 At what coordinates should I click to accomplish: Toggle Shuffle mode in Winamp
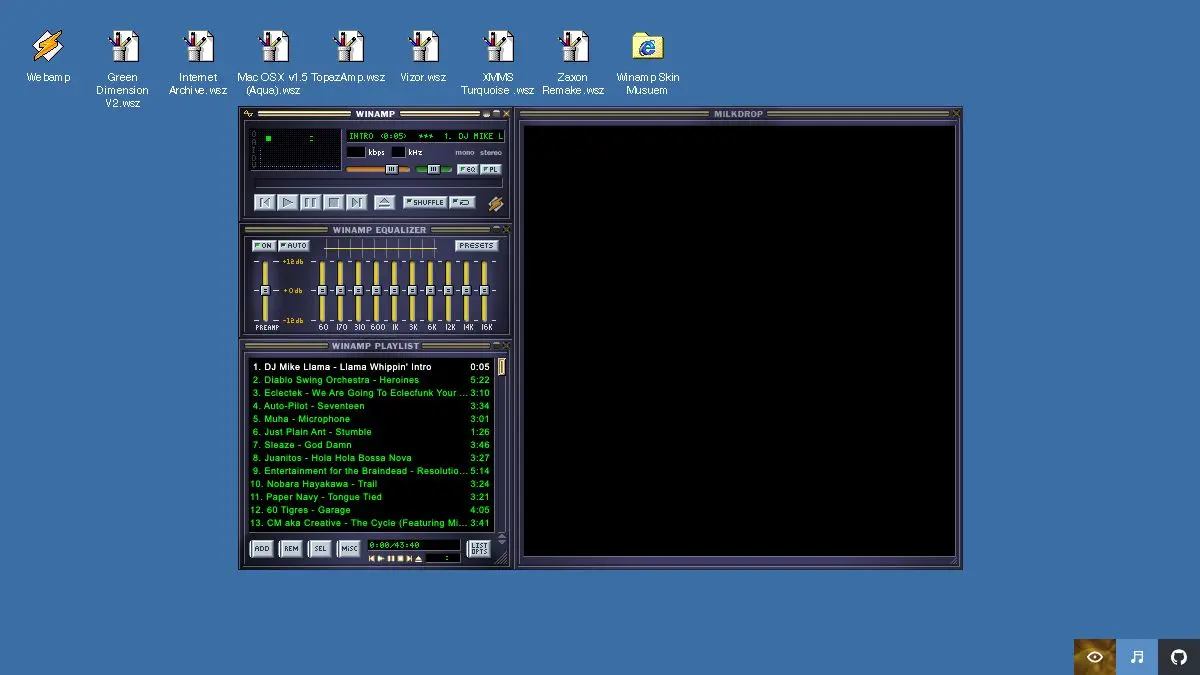[425, 202]
